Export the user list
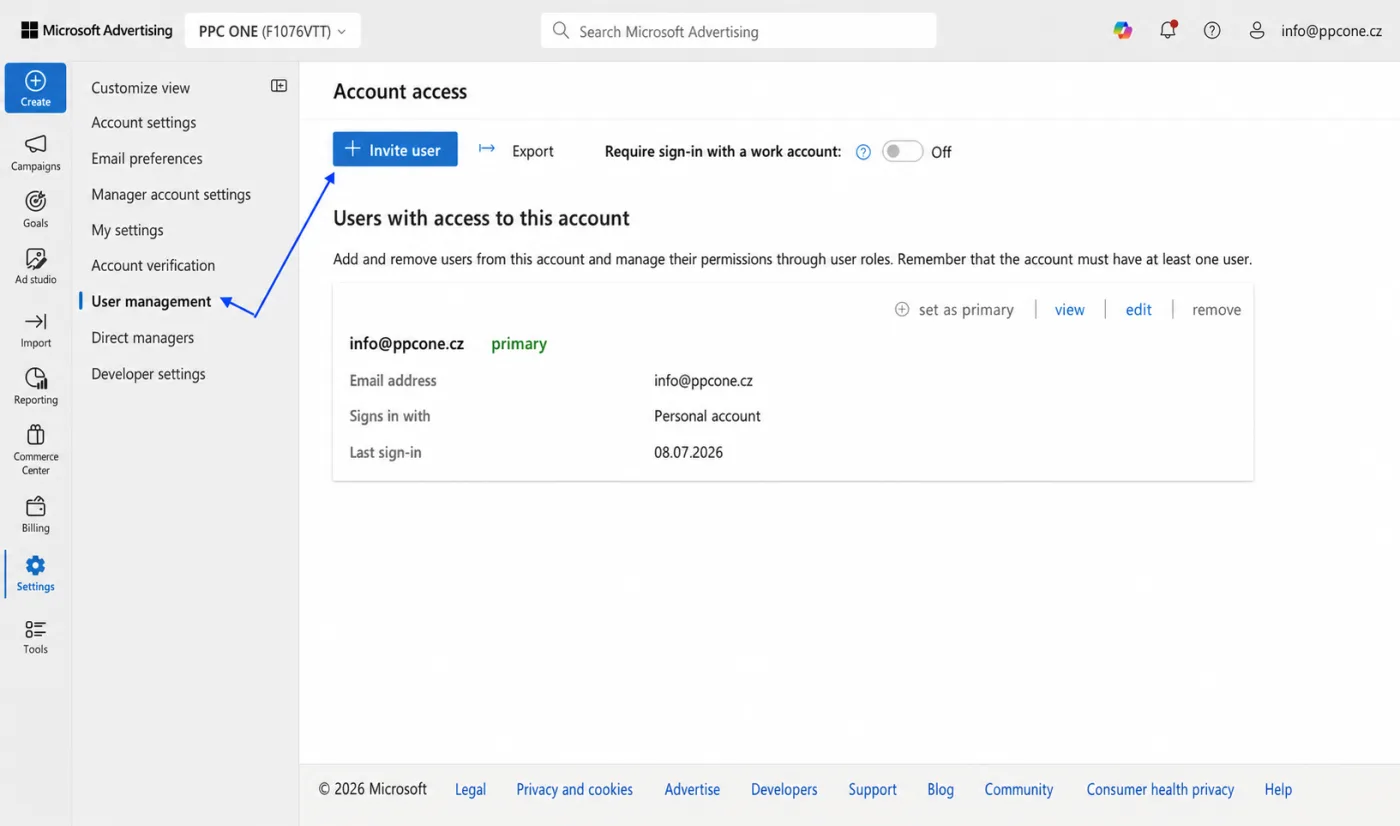 click(x=516, y=150)
